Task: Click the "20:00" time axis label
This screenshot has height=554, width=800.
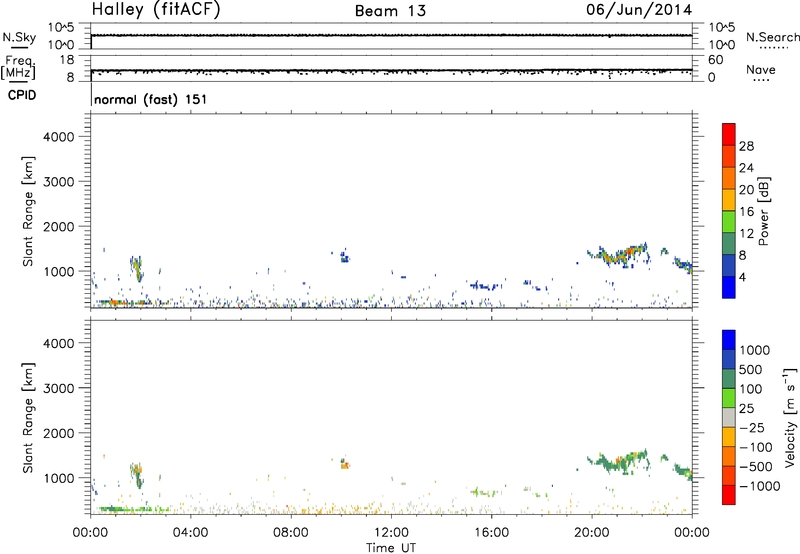Action: click(x=591, y=533)
